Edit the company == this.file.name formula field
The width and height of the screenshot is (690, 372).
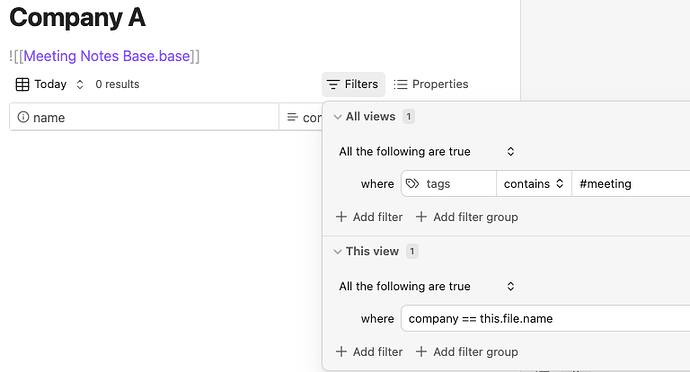tap(545, 318)
